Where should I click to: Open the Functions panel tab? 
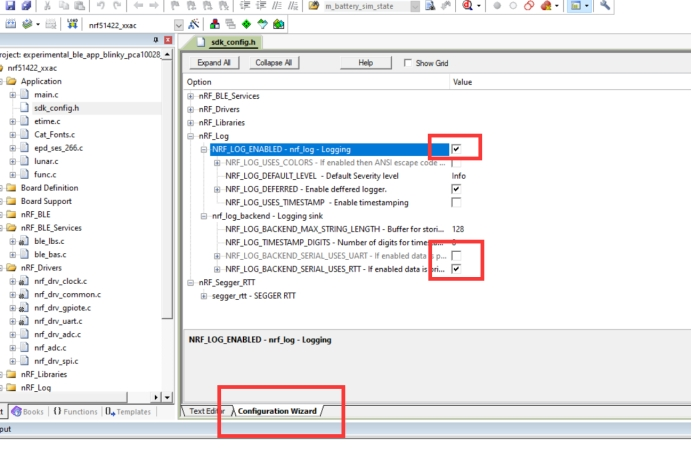click(75, 411)
